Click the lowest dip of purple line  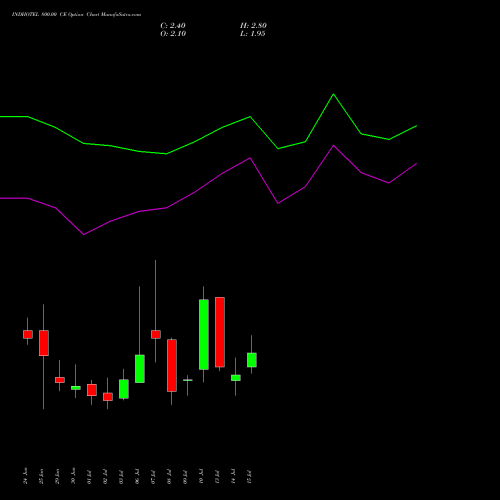(83, 235)
